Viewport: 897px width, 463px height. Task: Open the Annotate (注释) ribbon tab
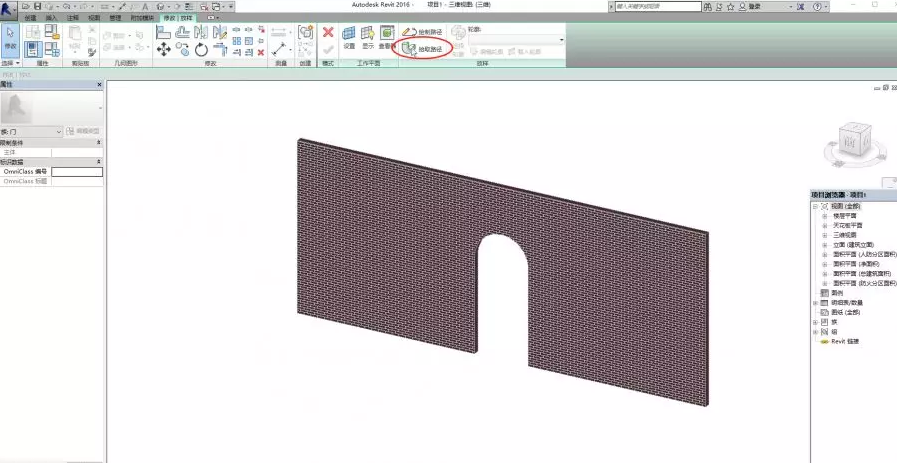(x=73, y=18)
